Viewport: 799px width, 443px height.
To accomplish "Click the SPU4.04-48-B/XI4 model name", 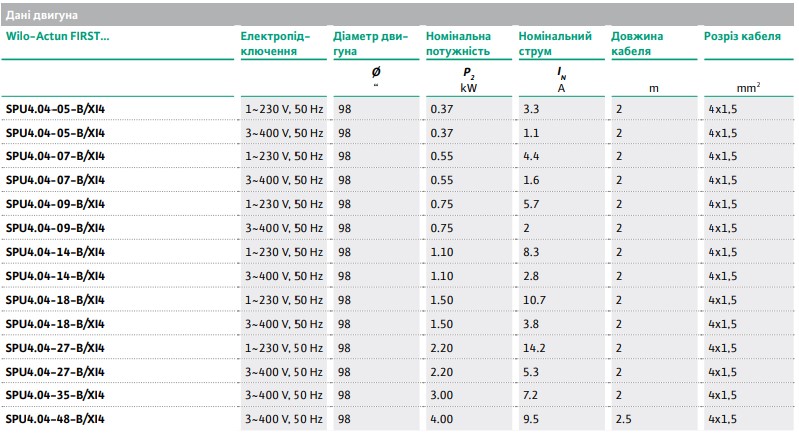I will point(55,419).
